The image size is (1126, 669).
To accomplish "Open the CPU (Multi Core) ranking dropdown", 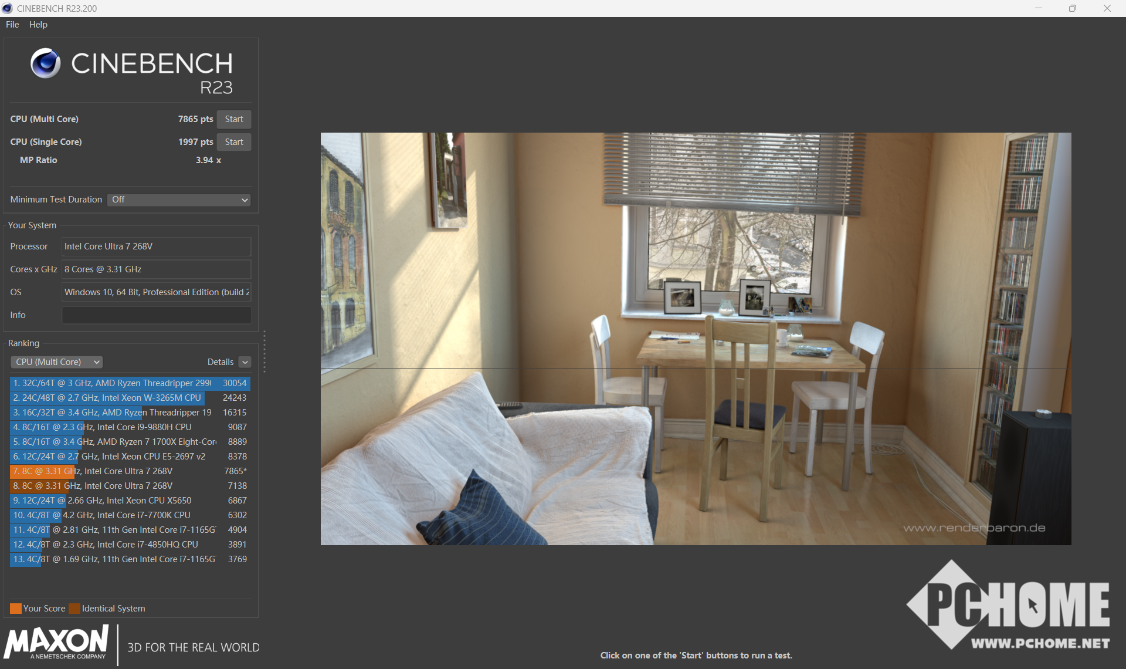I will click(x=56, y=362).
